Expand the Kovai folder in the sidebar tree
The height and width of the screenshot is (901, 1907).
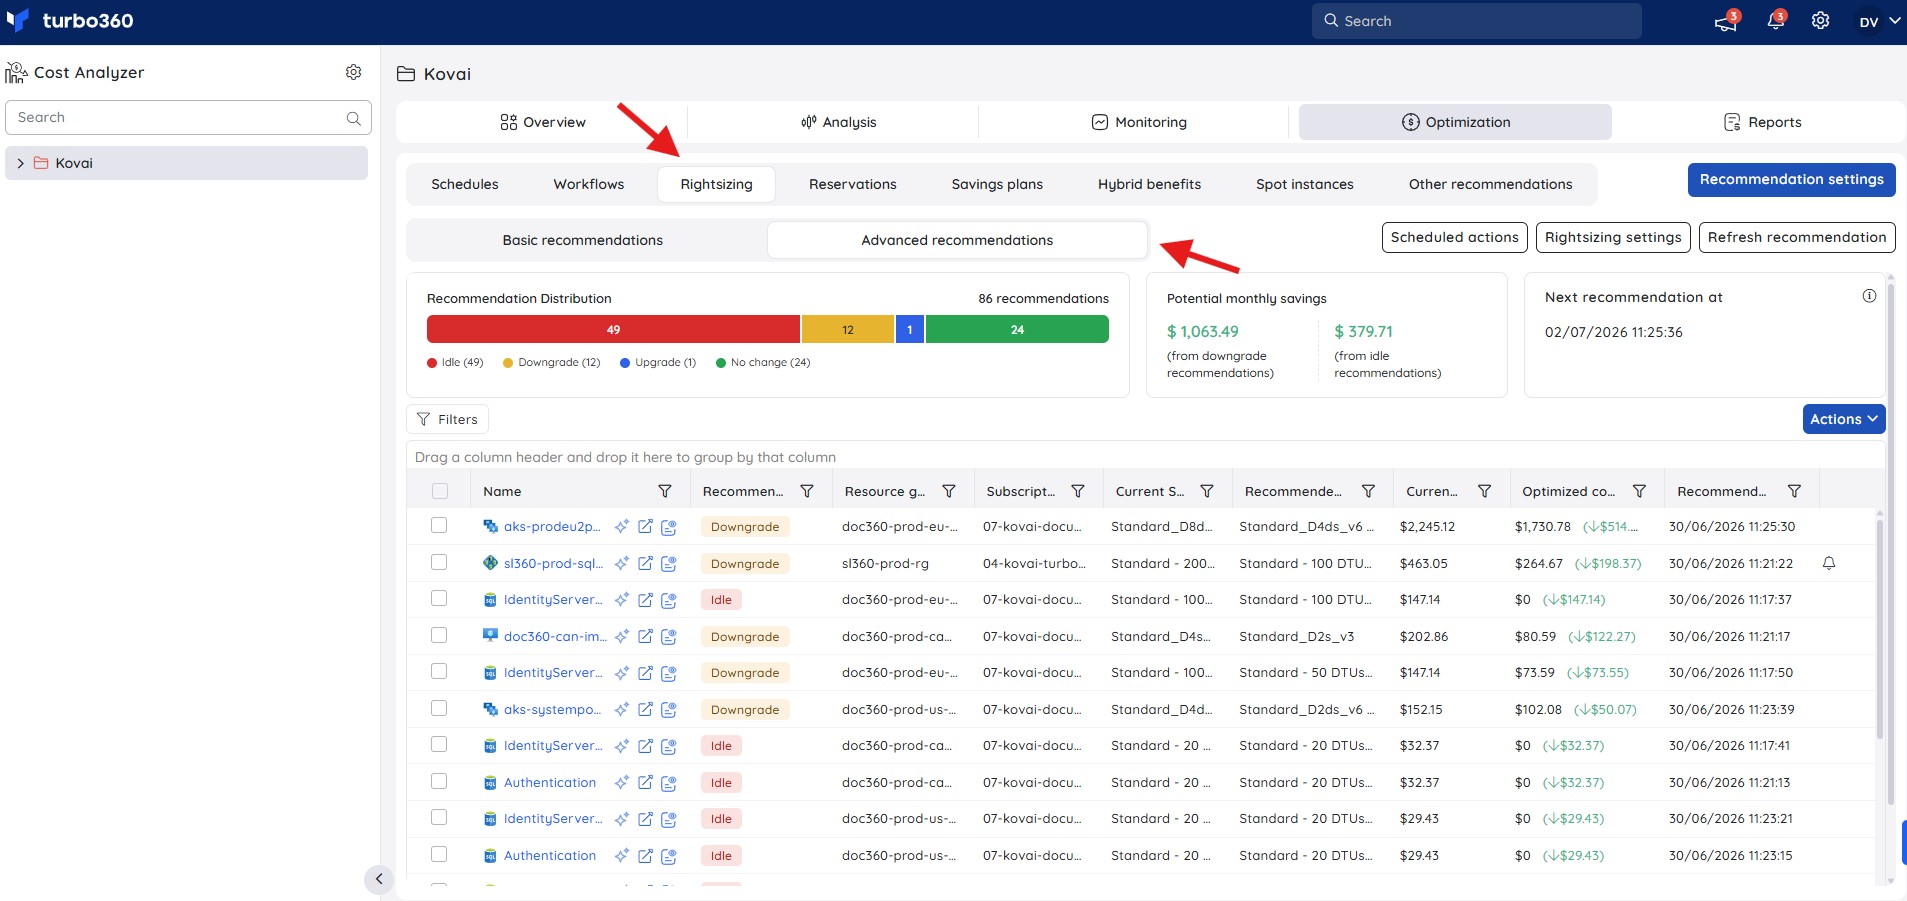(x=20, y=163)
